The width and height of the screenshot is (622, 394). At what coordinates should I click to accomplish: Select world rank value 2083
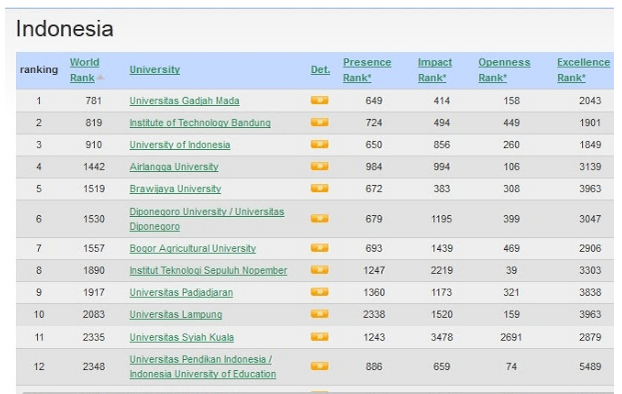(94, 315)
